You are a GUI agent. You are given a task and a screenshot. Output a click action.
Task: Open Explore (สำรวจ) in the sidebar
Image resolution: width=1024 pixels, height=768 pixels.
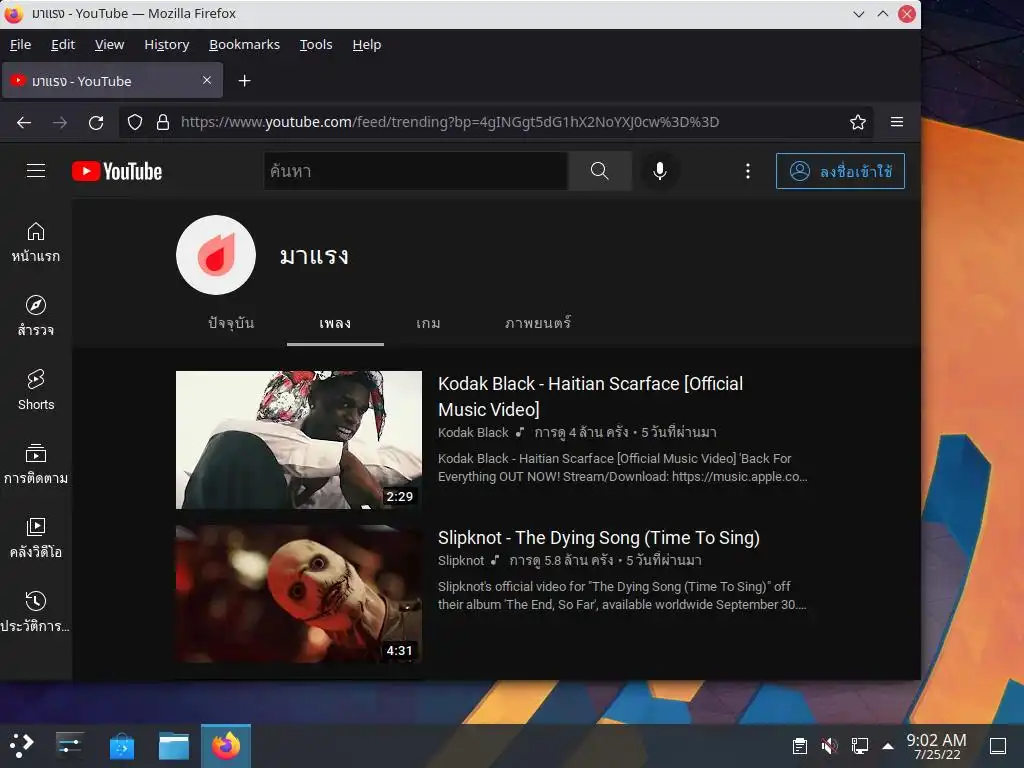click(36, 316)
